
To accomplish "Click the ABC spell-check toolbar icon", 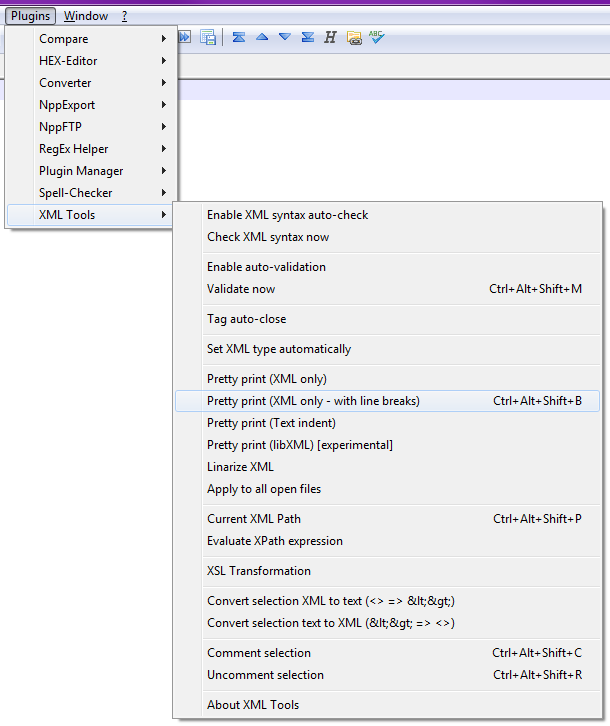I will click(377, 37).
